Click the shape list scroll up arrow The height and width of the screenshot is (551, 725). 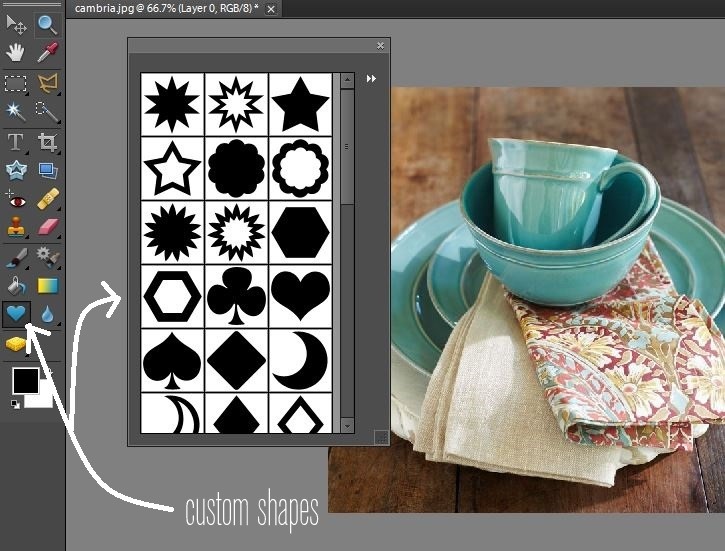click(347, 80)
